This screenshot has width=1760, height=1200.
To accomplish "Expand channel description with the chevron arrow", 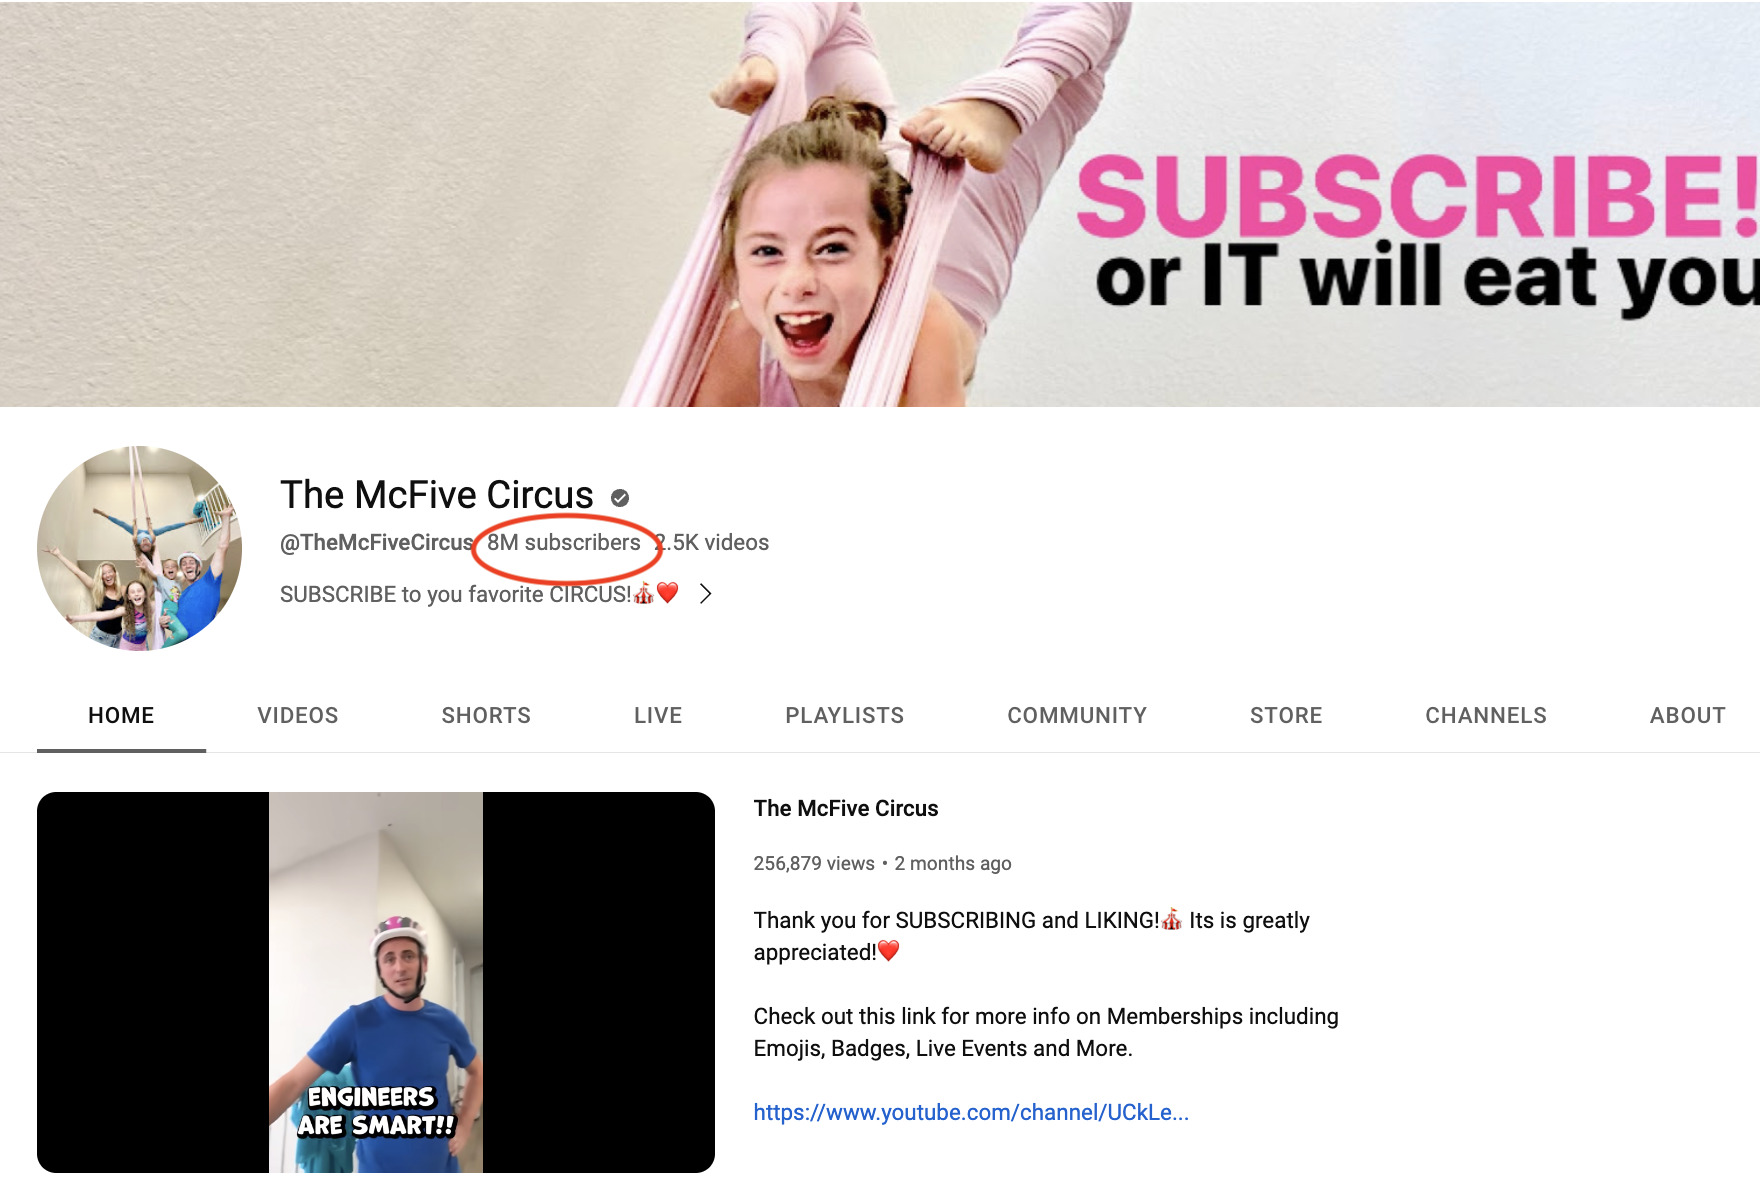I will pos(705,594).
